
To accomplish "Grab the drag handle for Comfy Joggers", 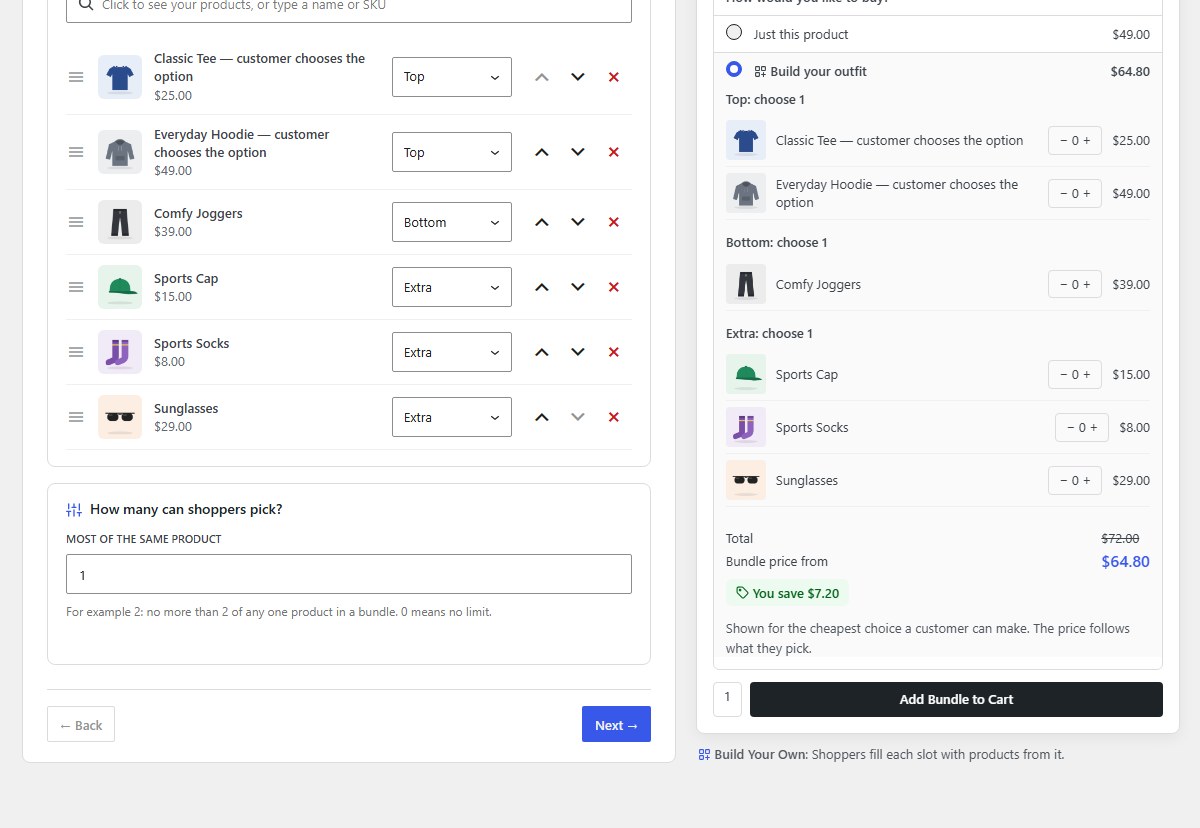I will 76,222.
